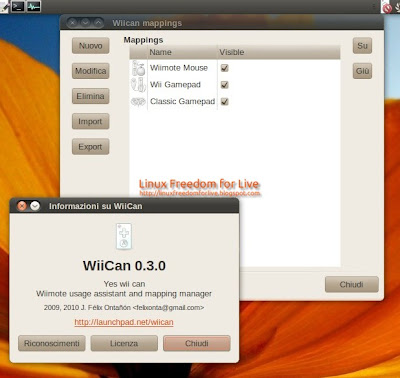Click the Wiican mappings window minimize button
Viewport: 400px width, 378px height.
tap(85, 23)
